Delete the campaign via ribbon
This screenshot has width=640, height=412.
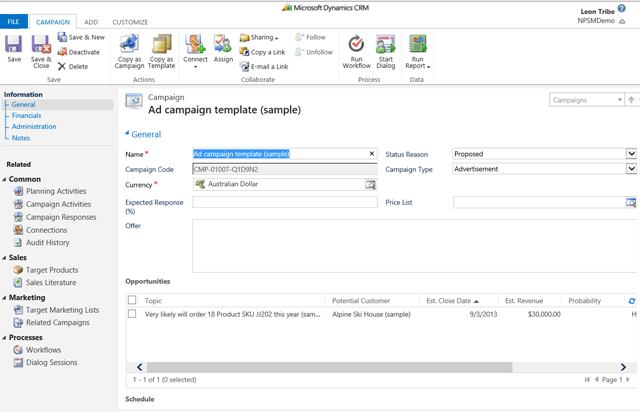tap(73, 66)
